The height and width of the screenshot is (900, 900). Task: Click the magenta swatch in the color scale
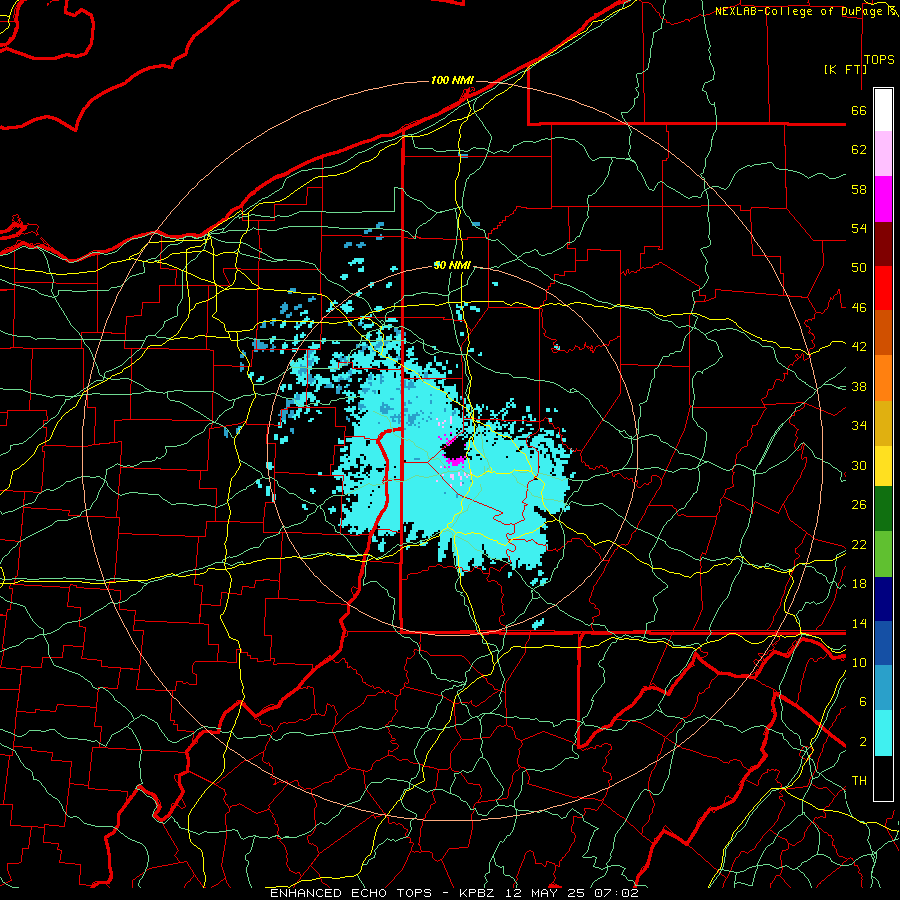883,199
